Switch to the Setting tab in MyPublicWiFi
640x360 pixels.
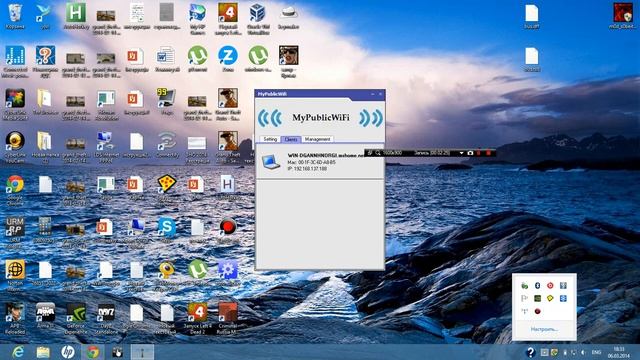[x=270, y=139]
